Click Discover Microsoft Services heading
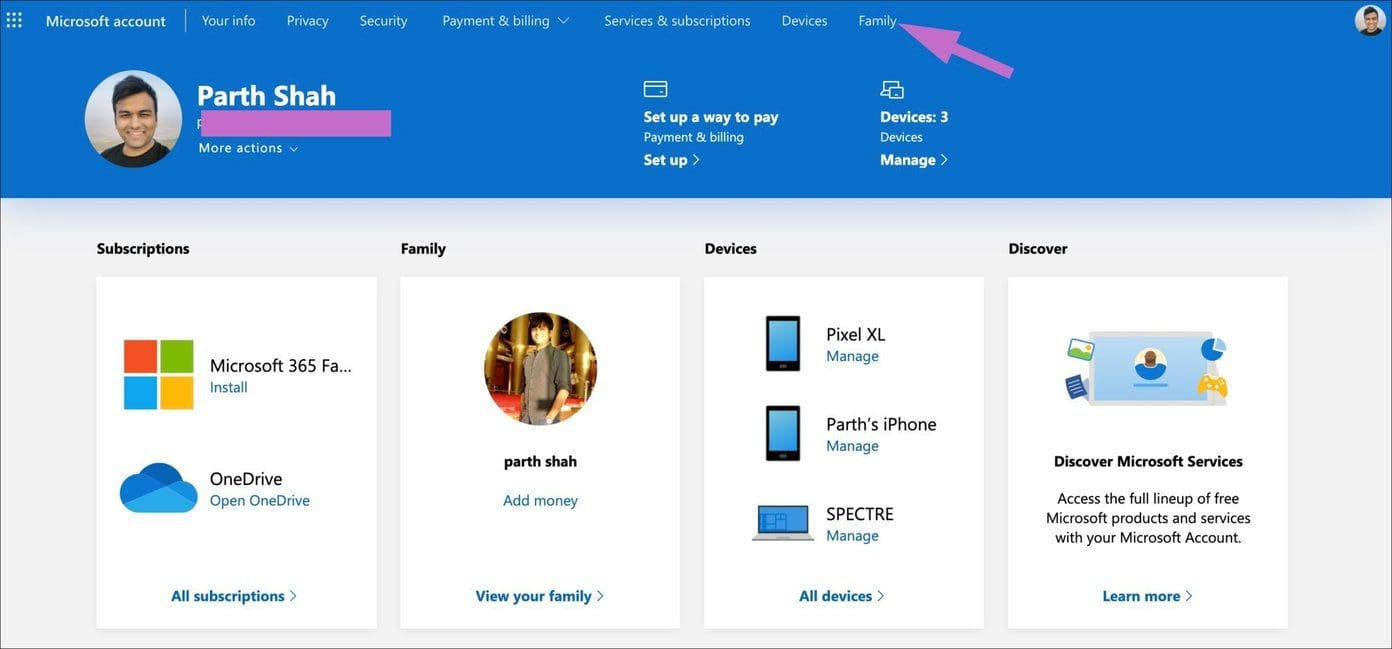Viewport: 1392px width, 649px height. tap(1148, 462)
